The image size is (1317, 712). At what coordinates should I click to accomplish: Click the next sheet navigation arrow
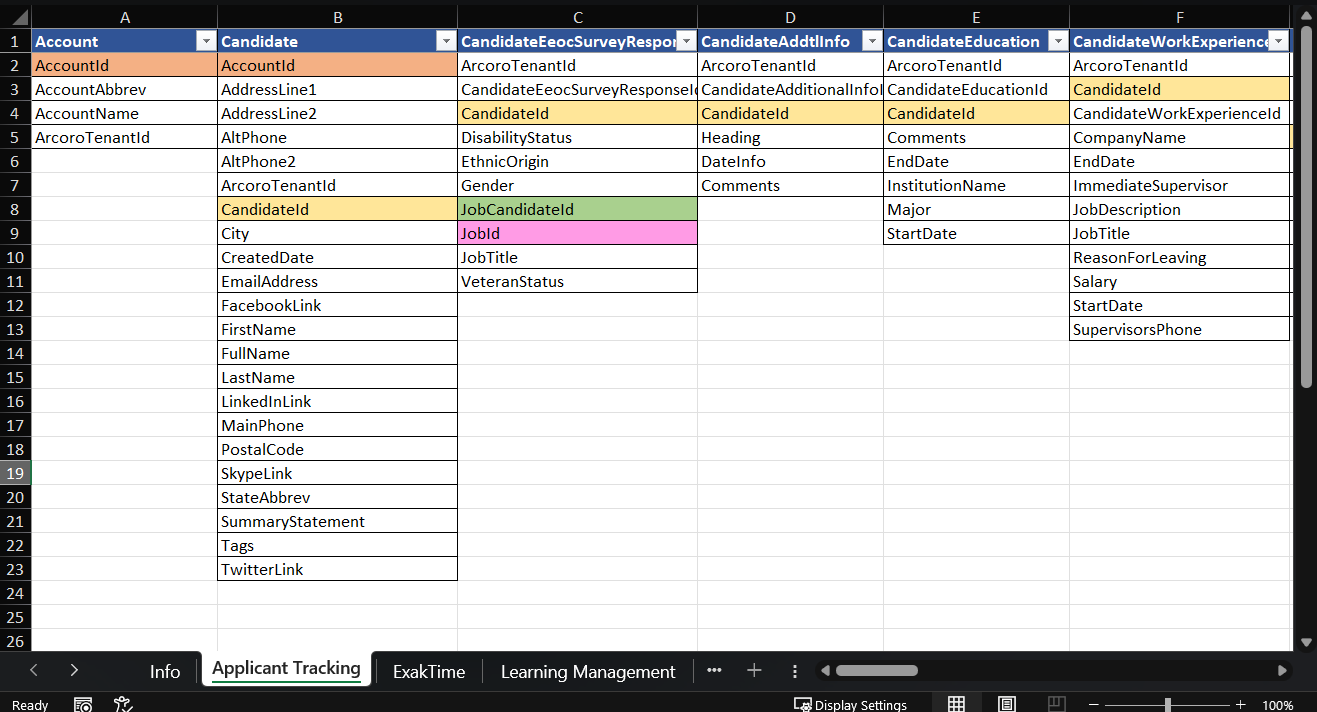tap(74, 670)
